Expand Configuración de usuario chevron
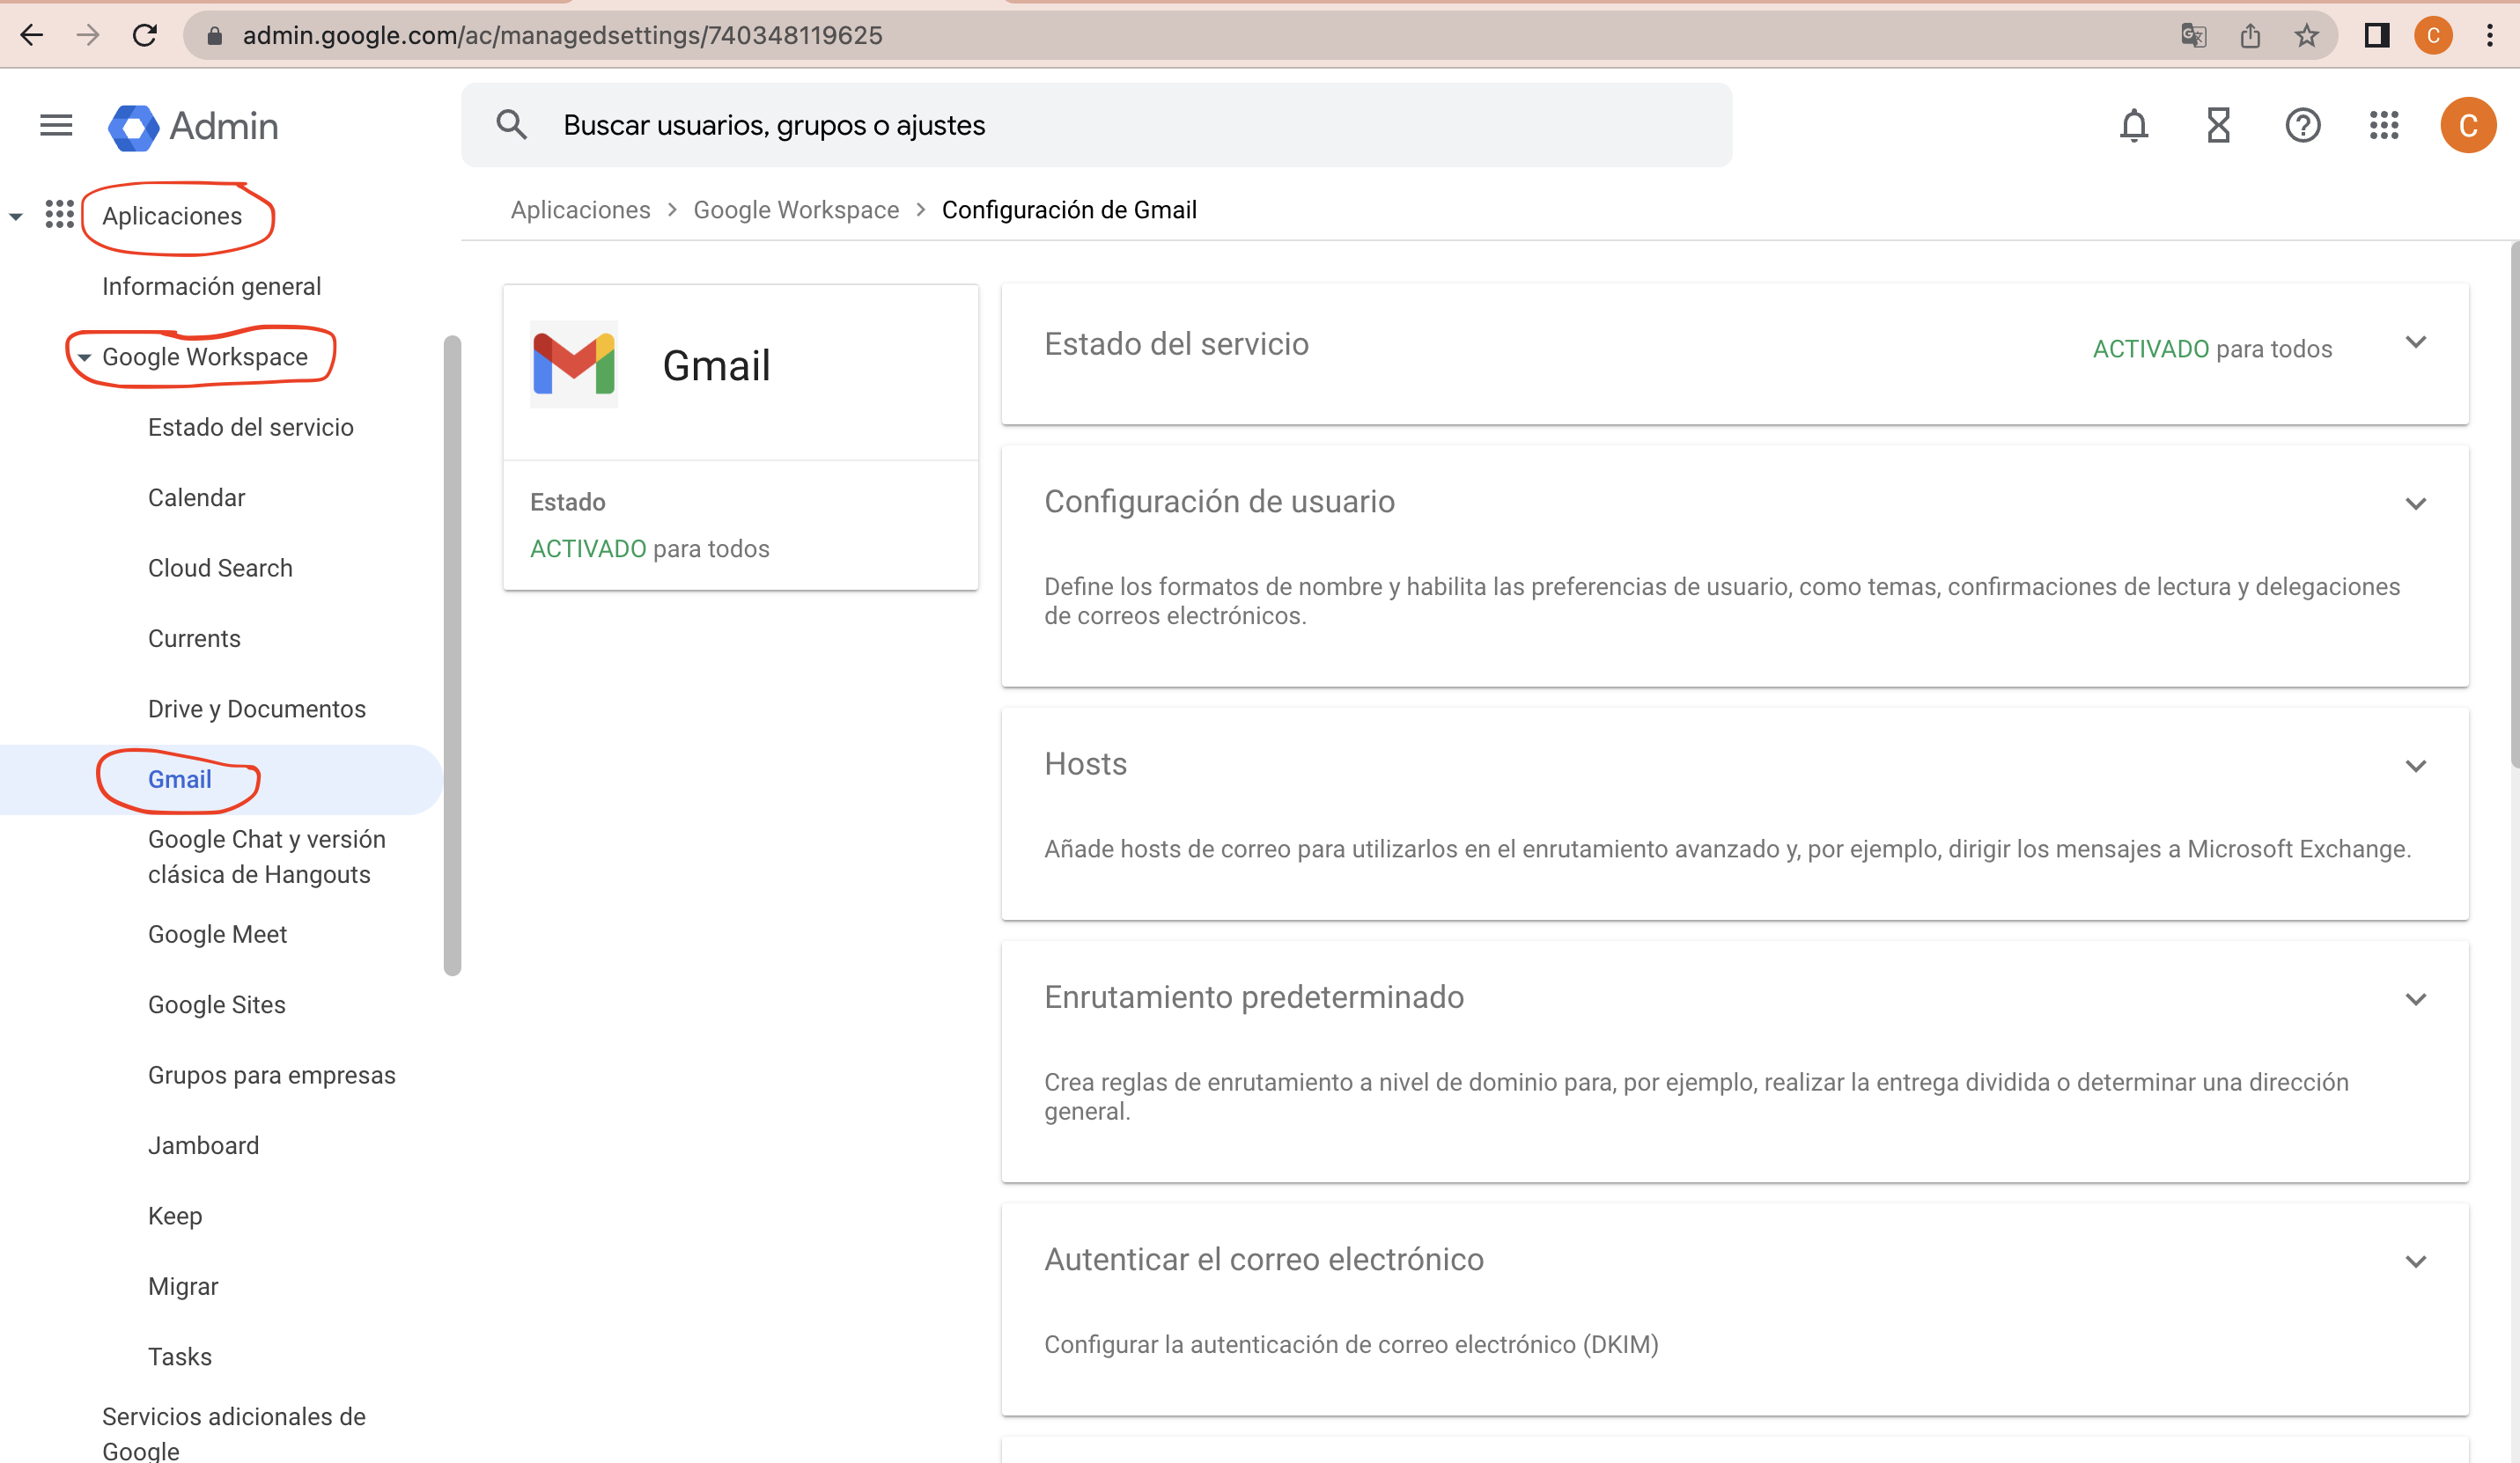This screenshot has width=2520, height=1463. [2416, 503]
